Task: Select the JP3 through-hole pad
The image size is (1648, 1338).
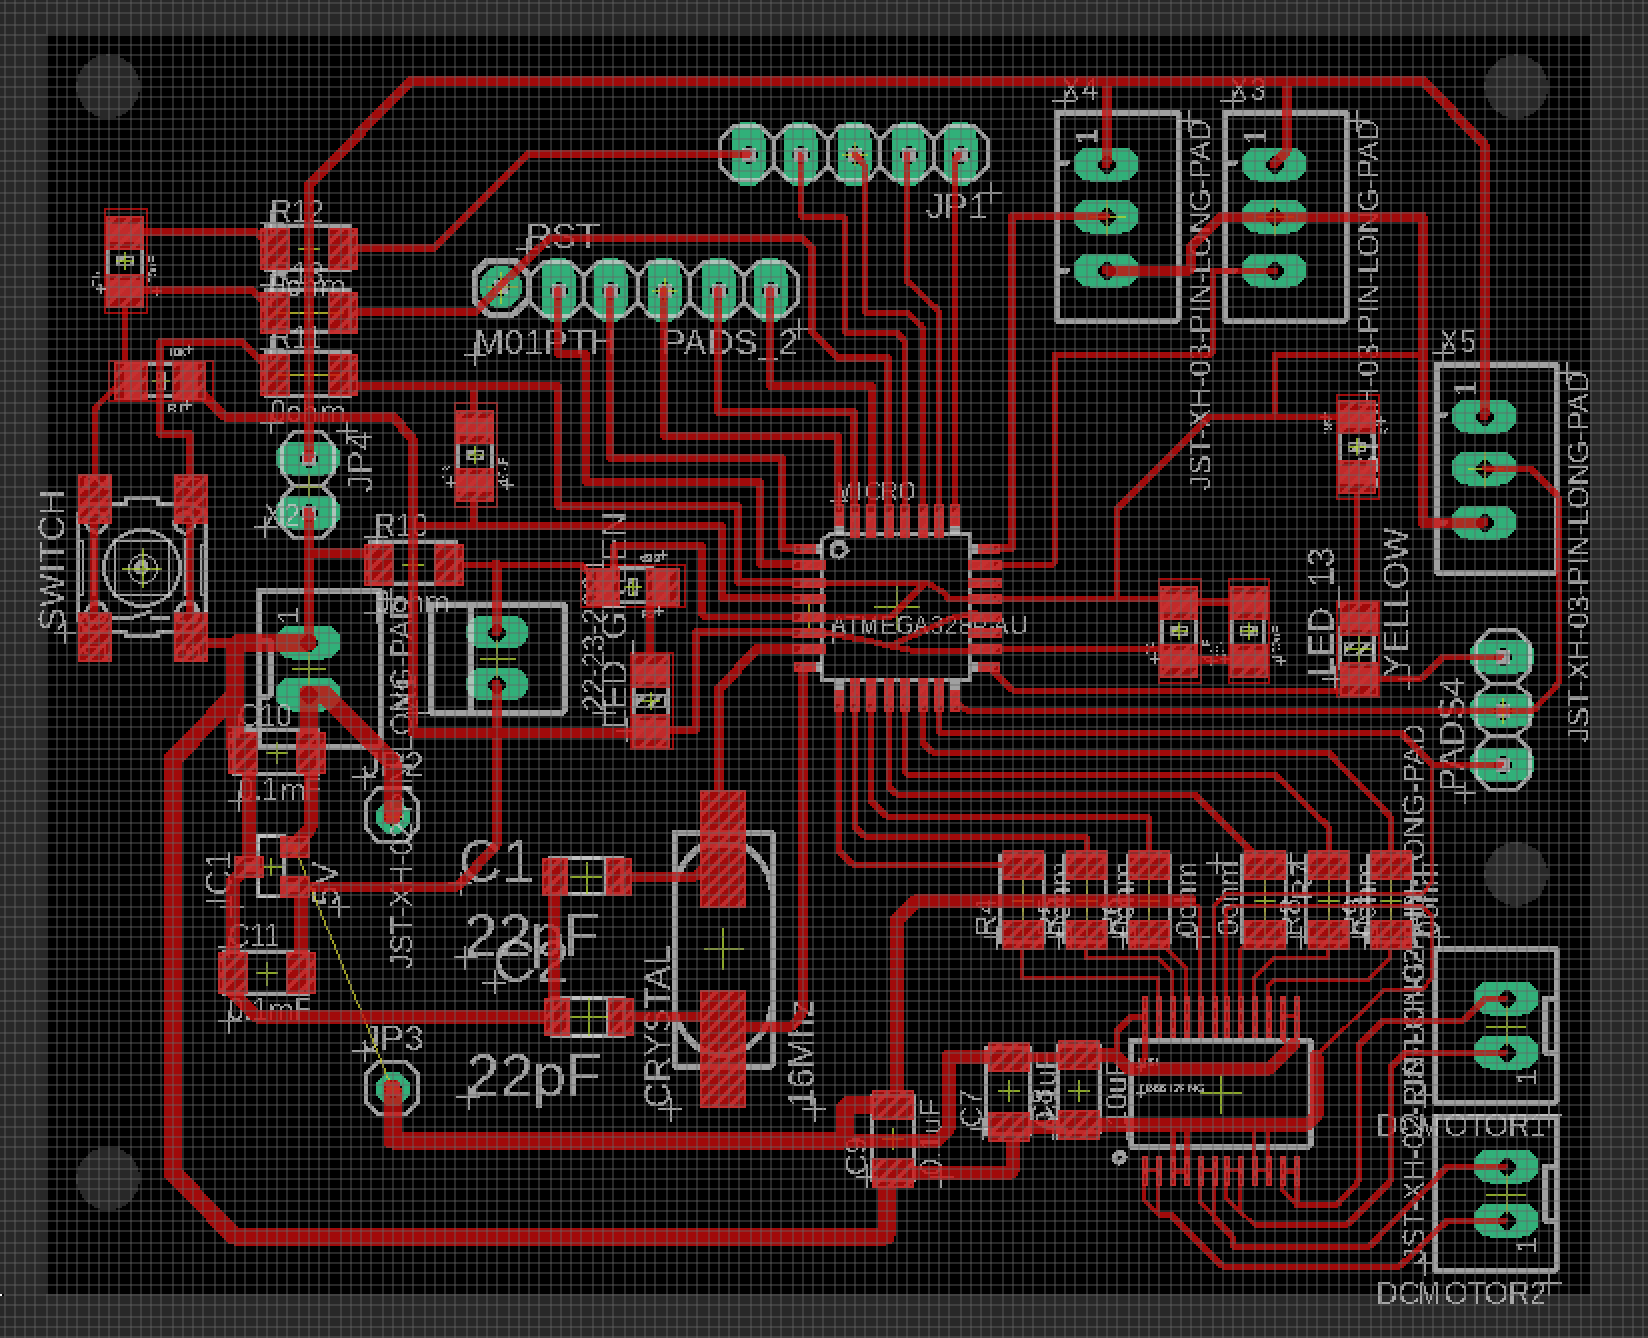Action: coord(393,1087)
